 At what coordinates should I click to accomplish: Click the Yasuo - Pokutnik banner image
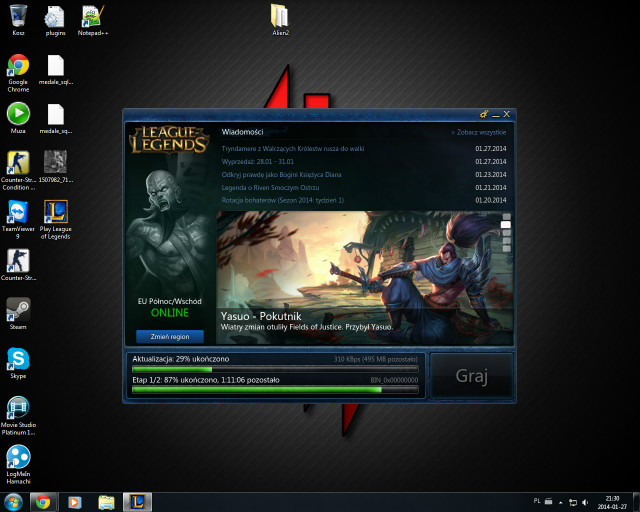click(364, 278)
